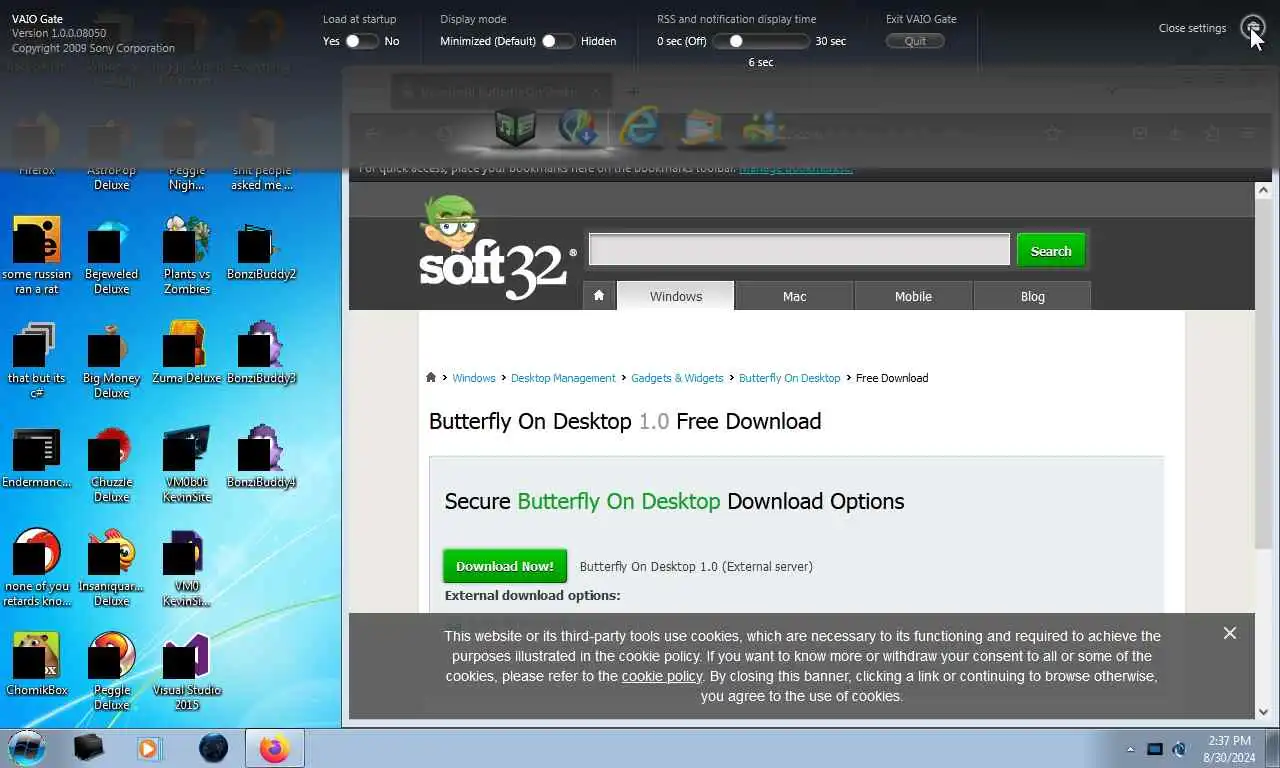This screenshot has height=768, width=1280.
Task: Select the BonziBuddy3 desktop icon
Action: pos(261,352)
